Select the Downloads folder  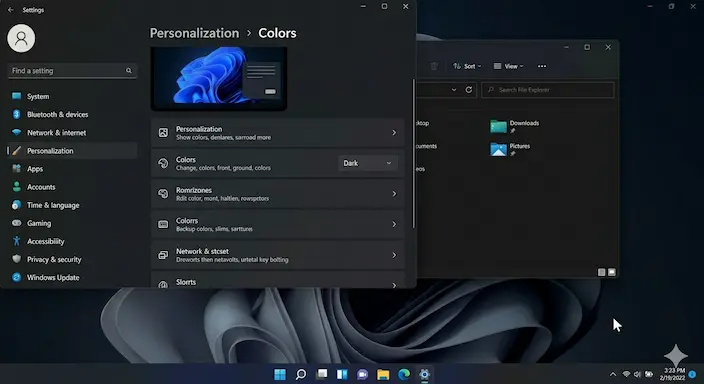coord(515,126)
